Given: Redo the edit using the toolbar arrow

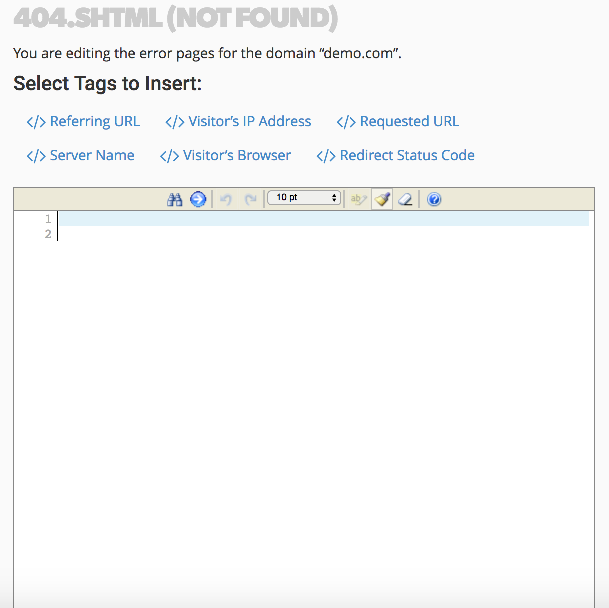Looking at the screenshot, I should pyautogui.click(x=250, y=199).
